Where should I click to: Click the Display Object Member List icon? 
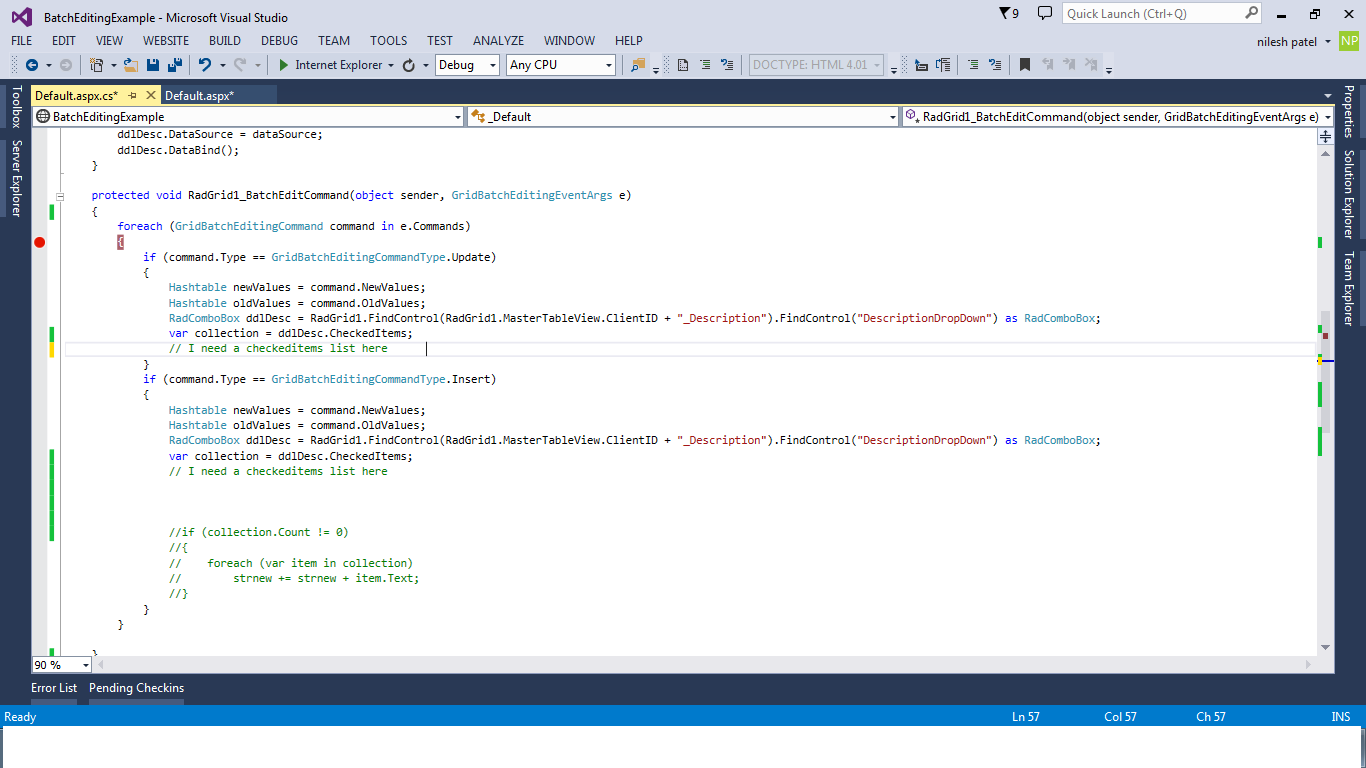click(921, 65)
